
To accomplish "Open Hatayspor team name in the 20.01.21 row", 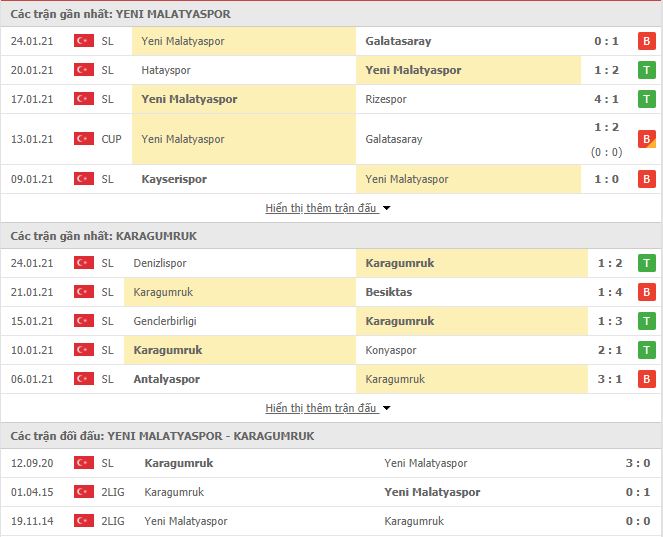I will pos(166,70).
